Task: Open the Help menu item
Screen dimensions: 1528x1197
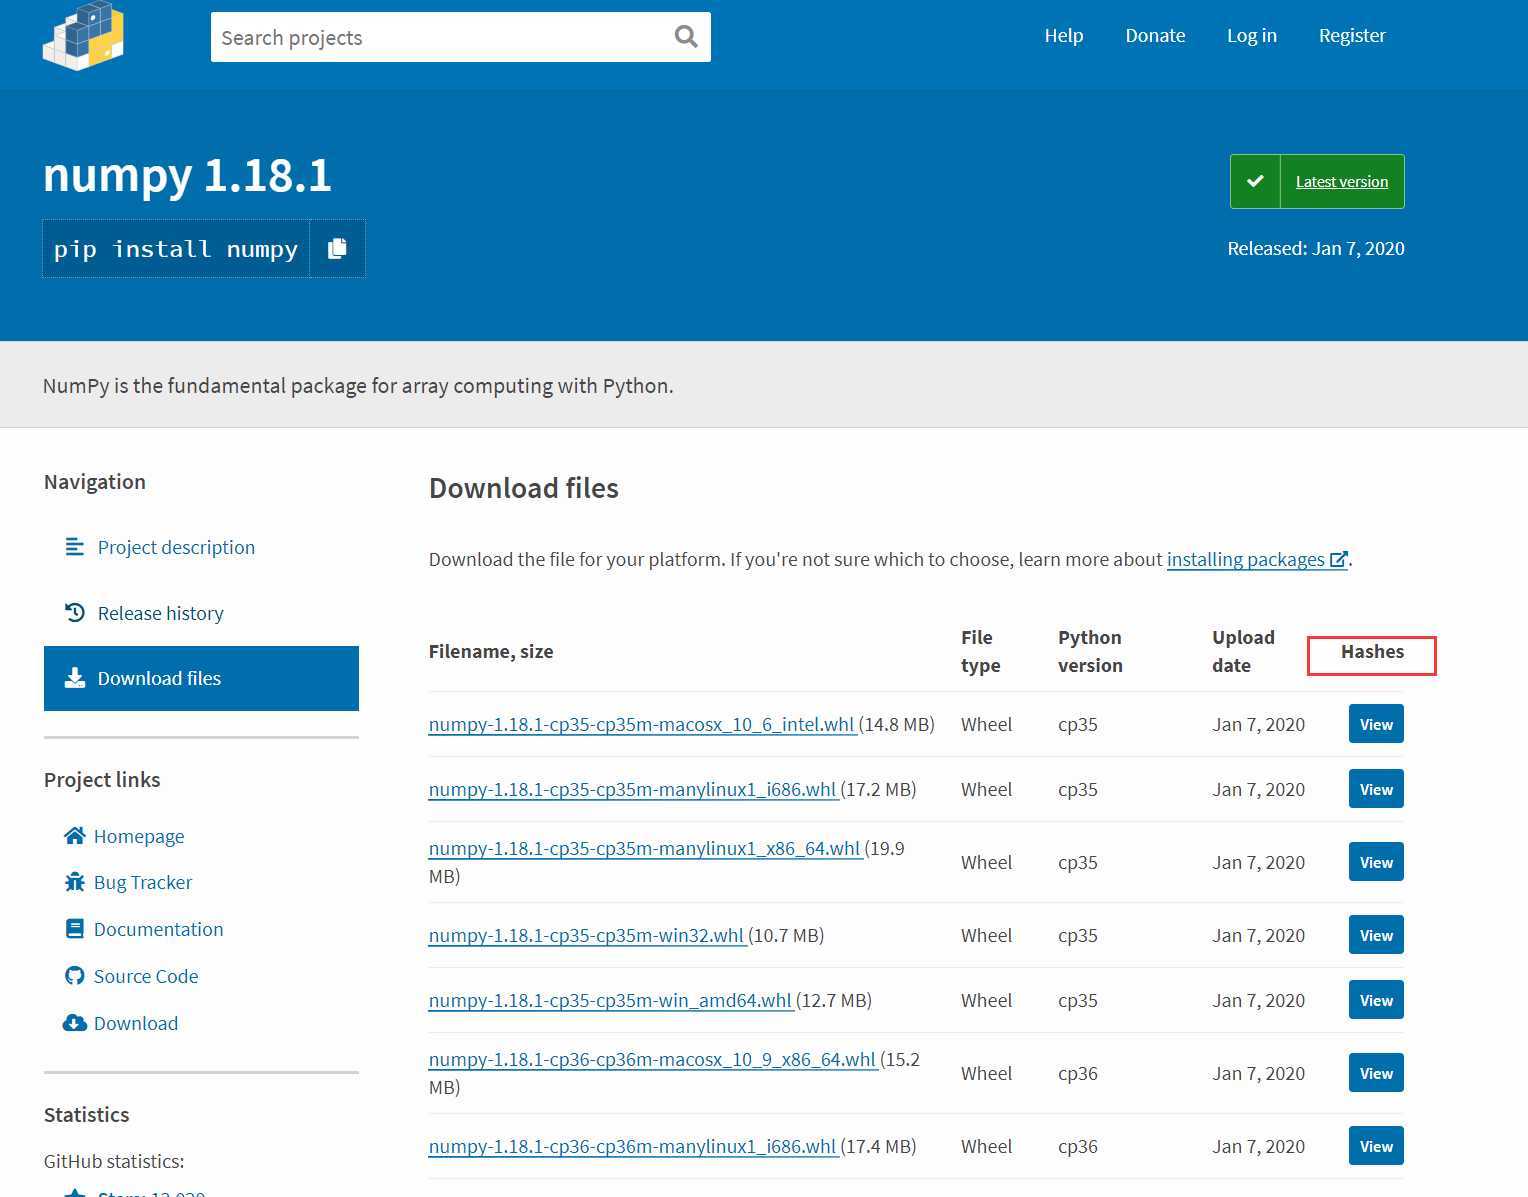Action: point(1064,36)
